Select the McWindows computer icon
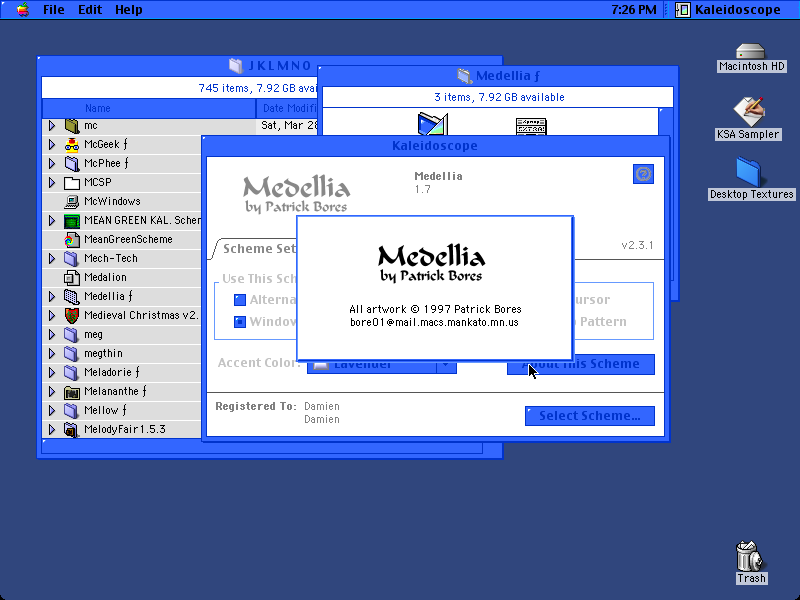This screenshot has width=800, height=600. pyautogui.click(x=72, y=202)
